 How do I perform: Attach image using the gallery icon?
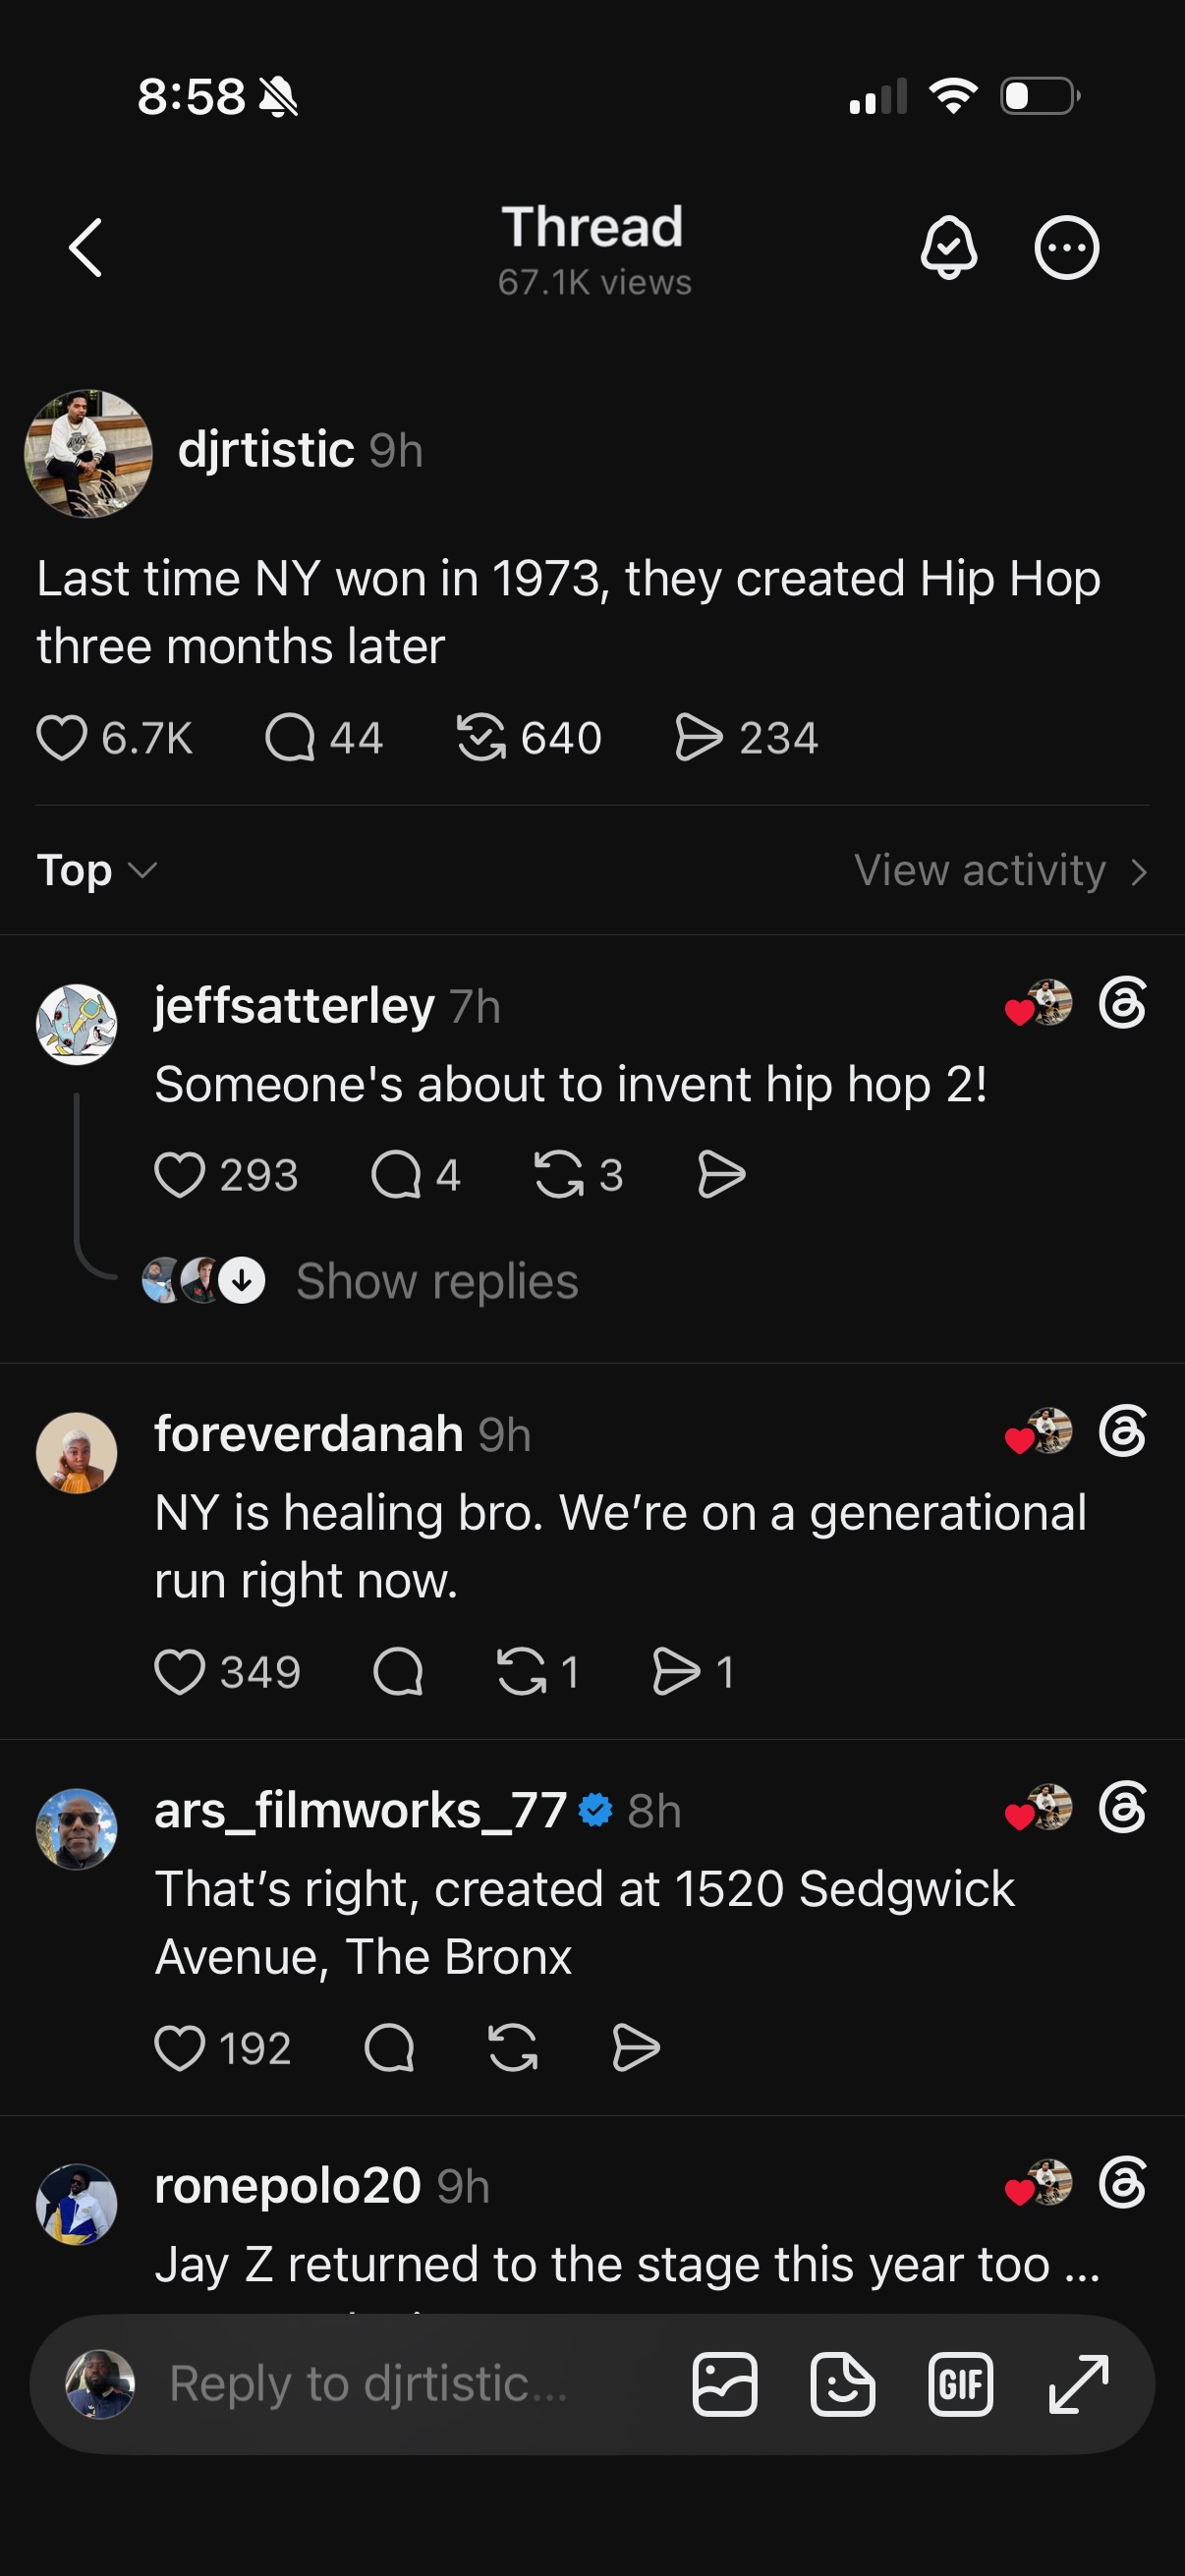(725, 2384)
